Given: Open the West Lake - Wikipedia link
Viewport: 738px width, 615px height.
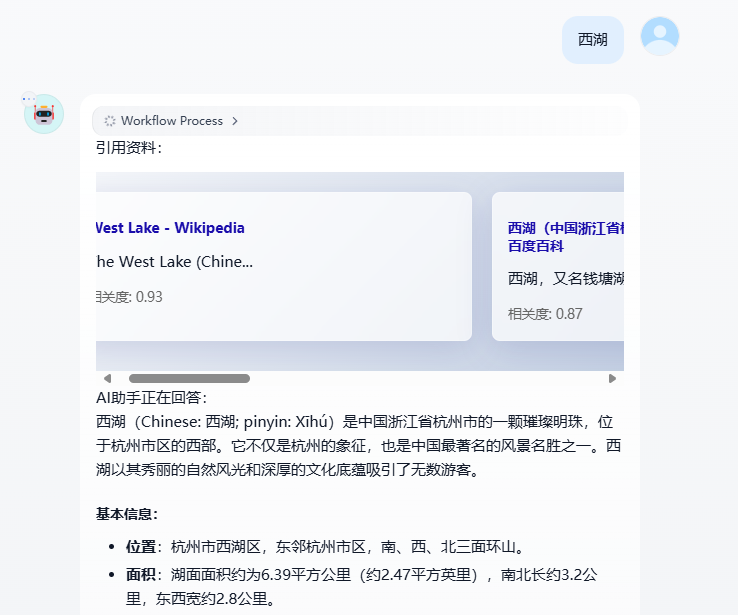Looking at the screenshot, I should pyautogui.click(x=171, y=228).
